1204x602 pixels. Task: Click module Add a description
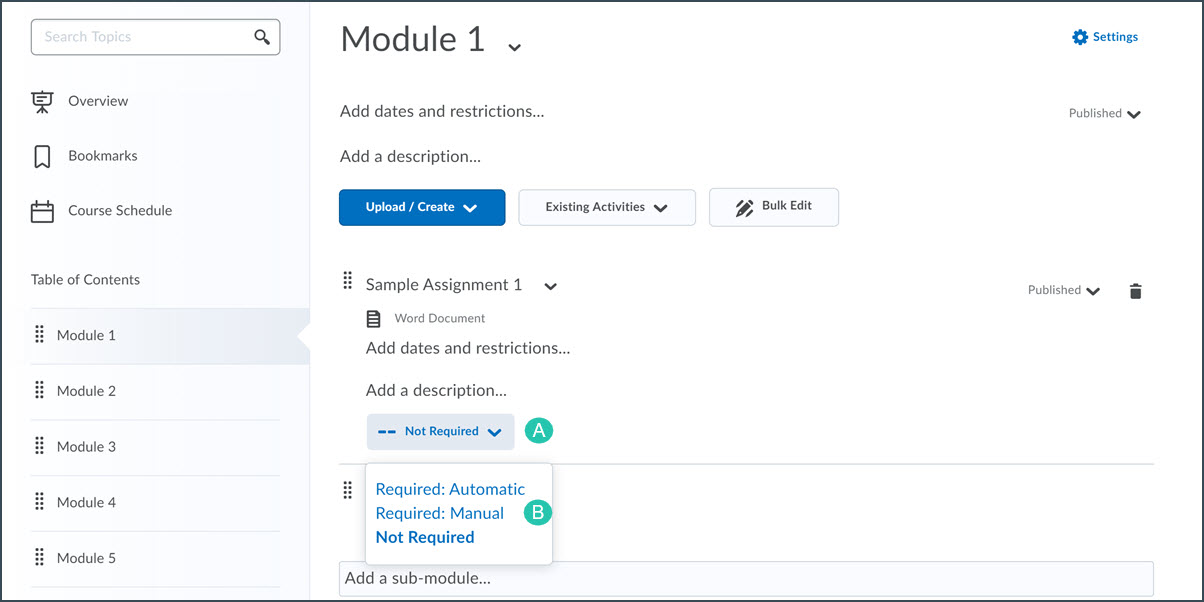coord(410,157)
